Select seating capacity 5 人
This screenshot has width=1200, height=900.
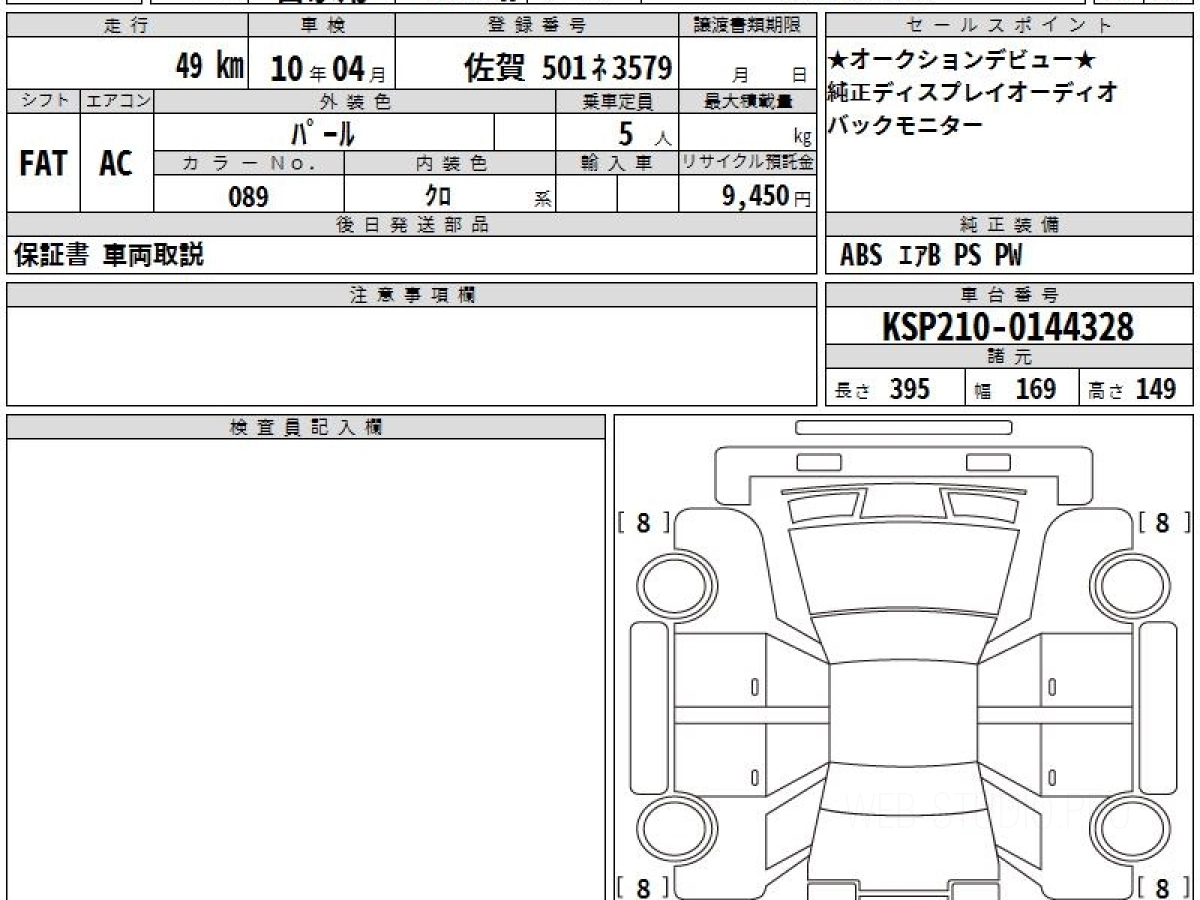644,133
